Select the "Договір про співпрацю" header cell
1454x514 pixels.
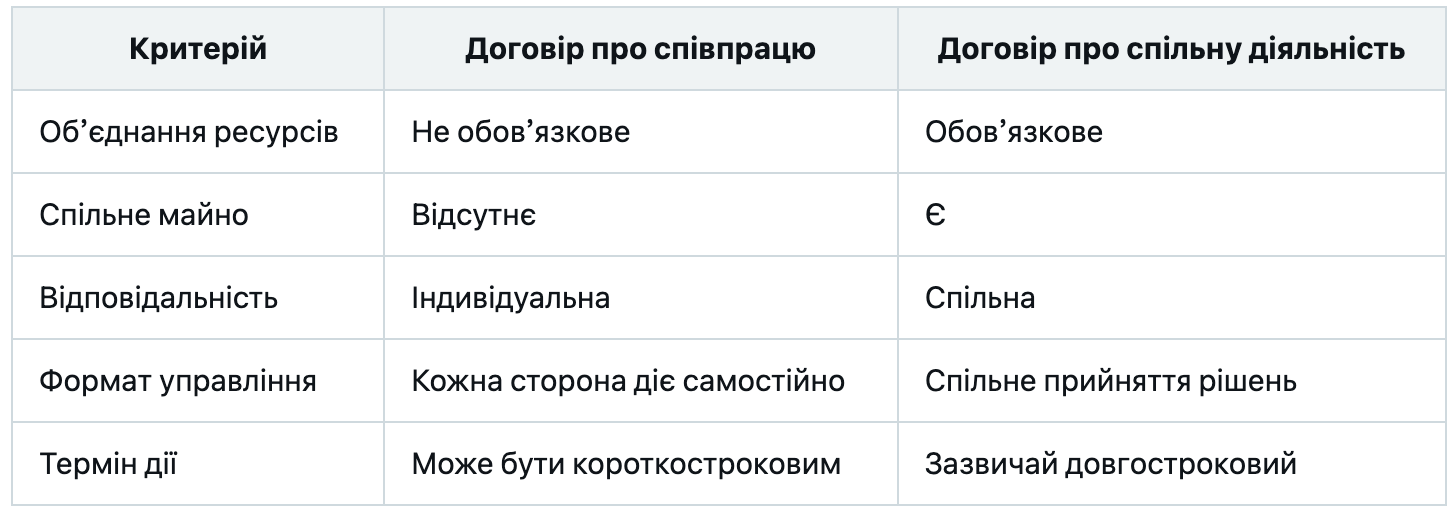(x=641, y=50)
